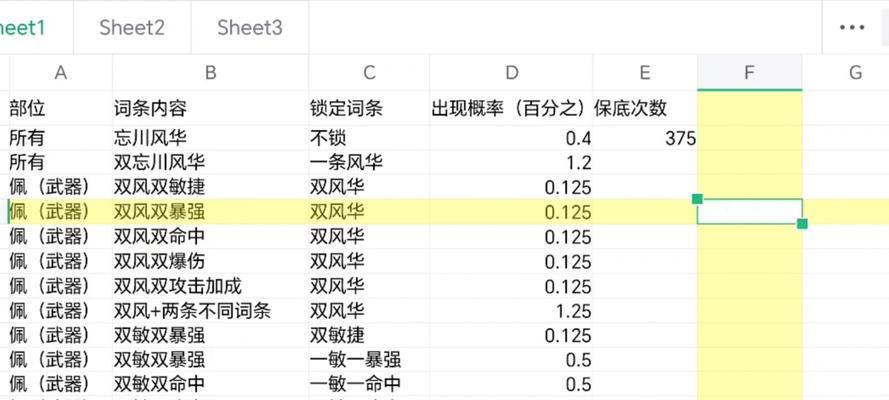Select the highlighted column F header
Viewport: 889px width, 400px height.
(750, 73)
